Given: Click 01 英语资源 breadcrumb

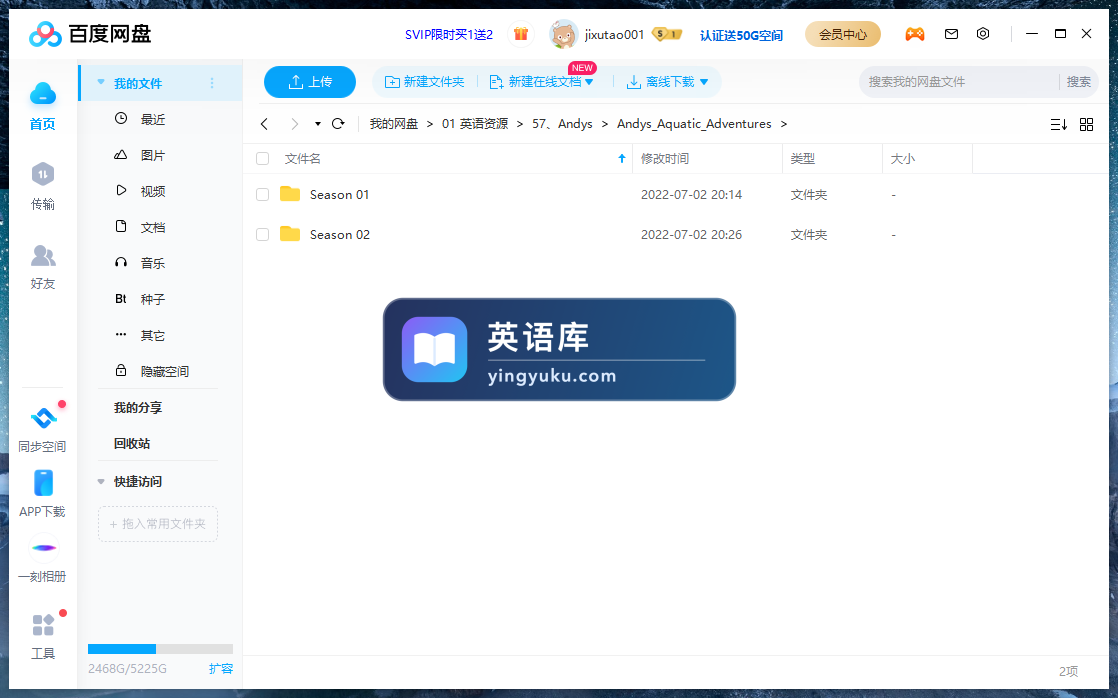Looking at the screenshot, I should point(475,124).
